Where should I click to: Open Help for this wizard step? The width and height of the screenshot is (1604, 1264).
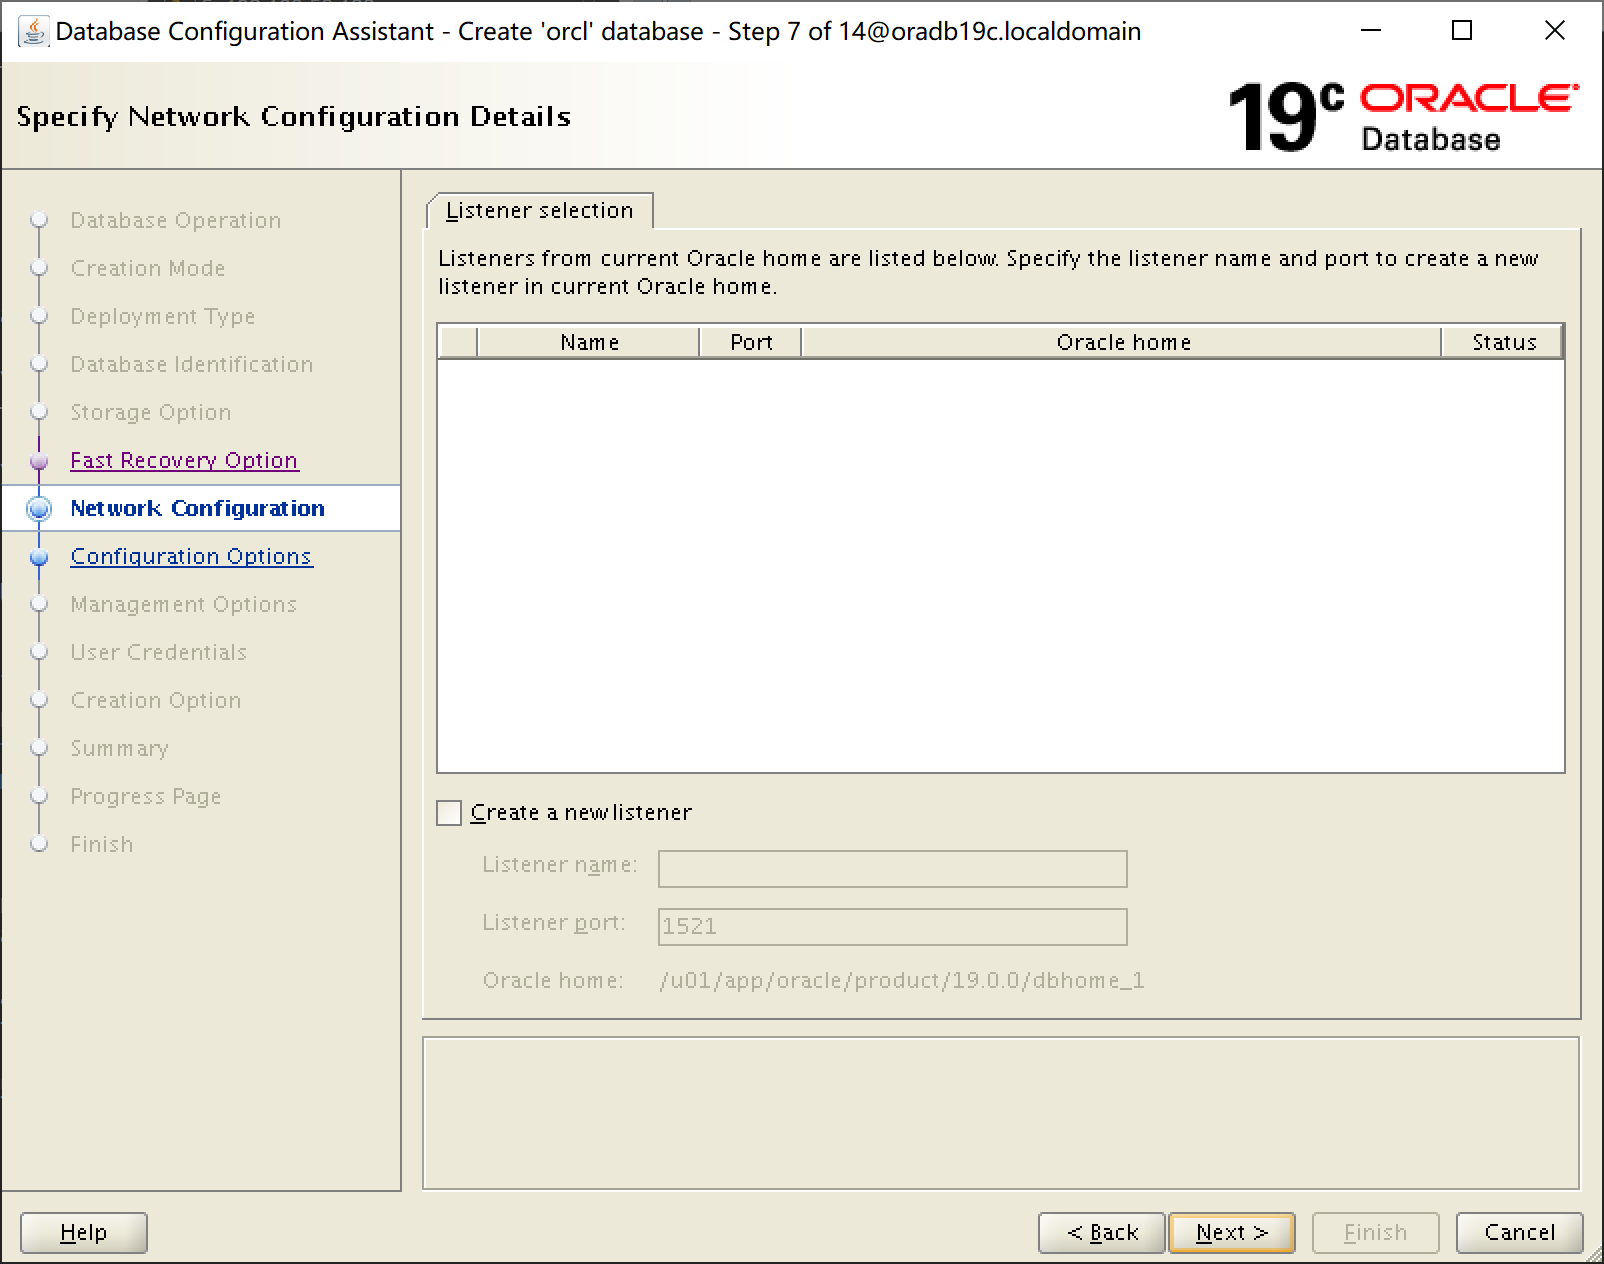(x=84, y=1232)
